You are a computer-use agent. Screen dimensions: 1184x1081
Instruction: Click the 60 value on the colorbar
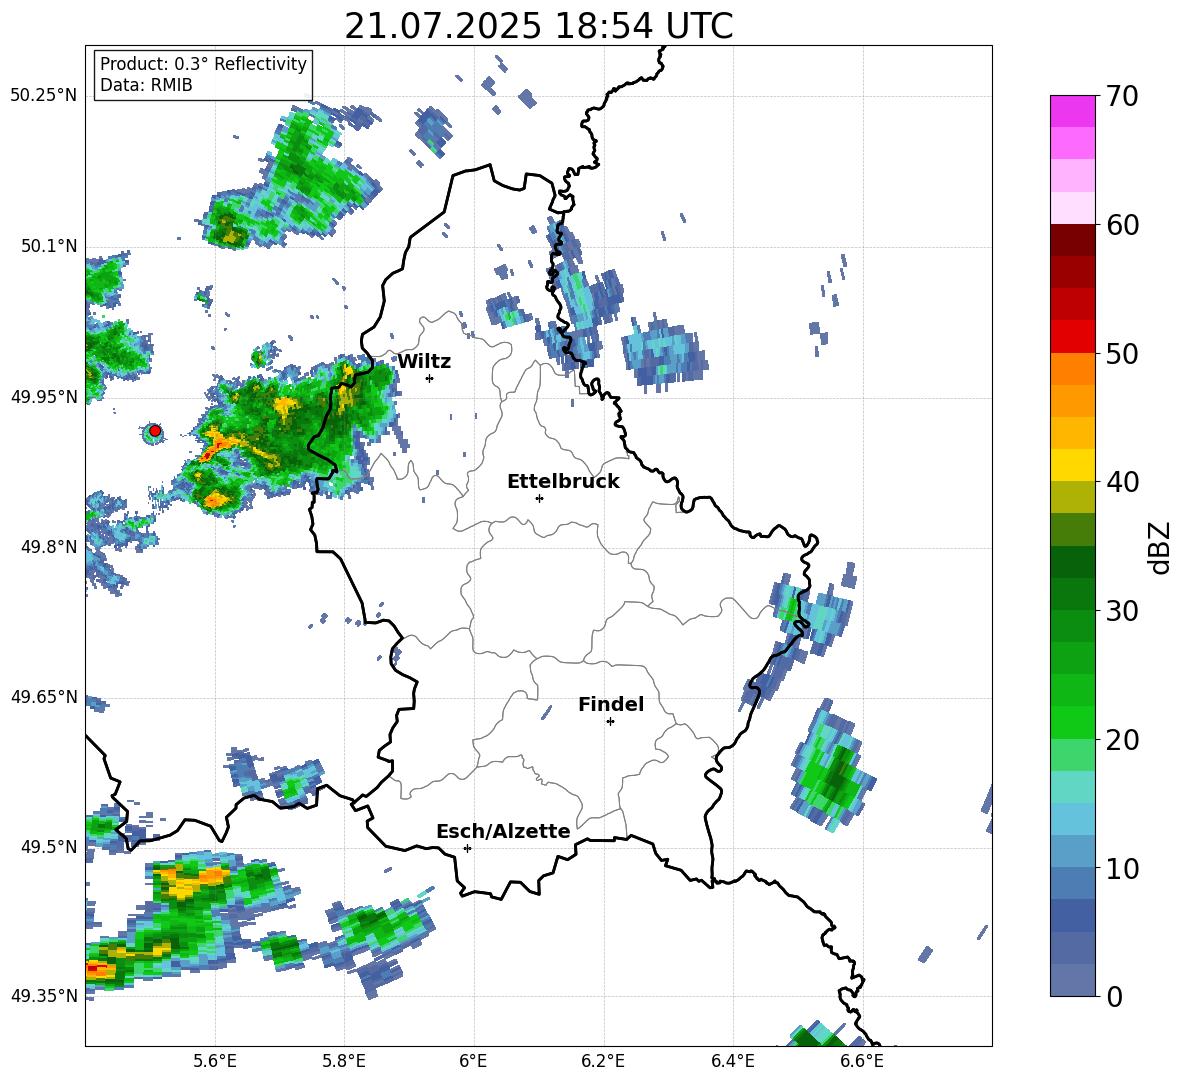pyautogui.click(x=1121, y=225)
